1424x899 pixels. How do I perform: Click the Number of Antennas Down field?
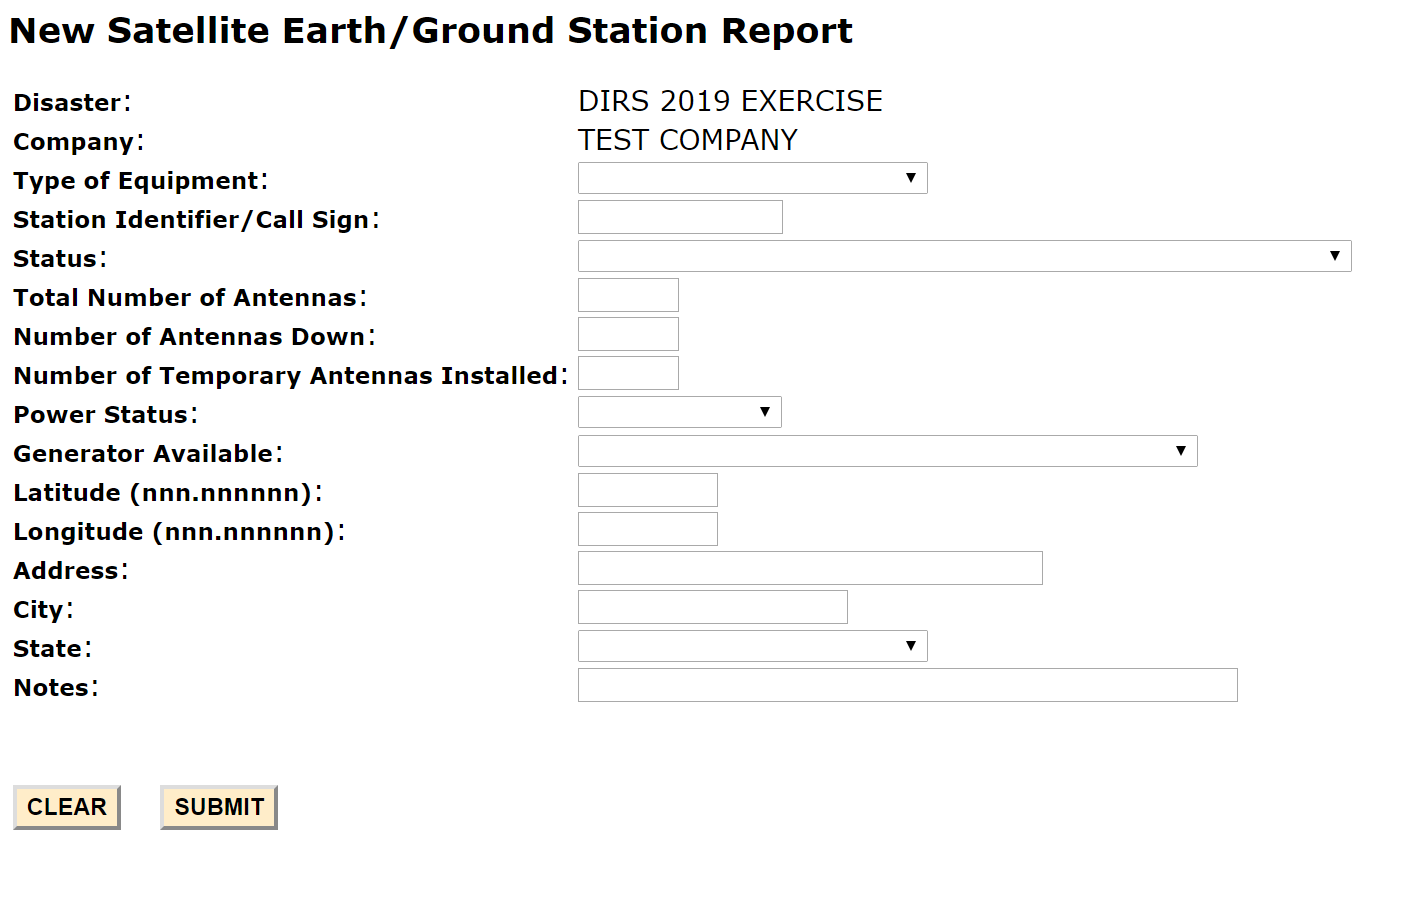pos(628,334)
